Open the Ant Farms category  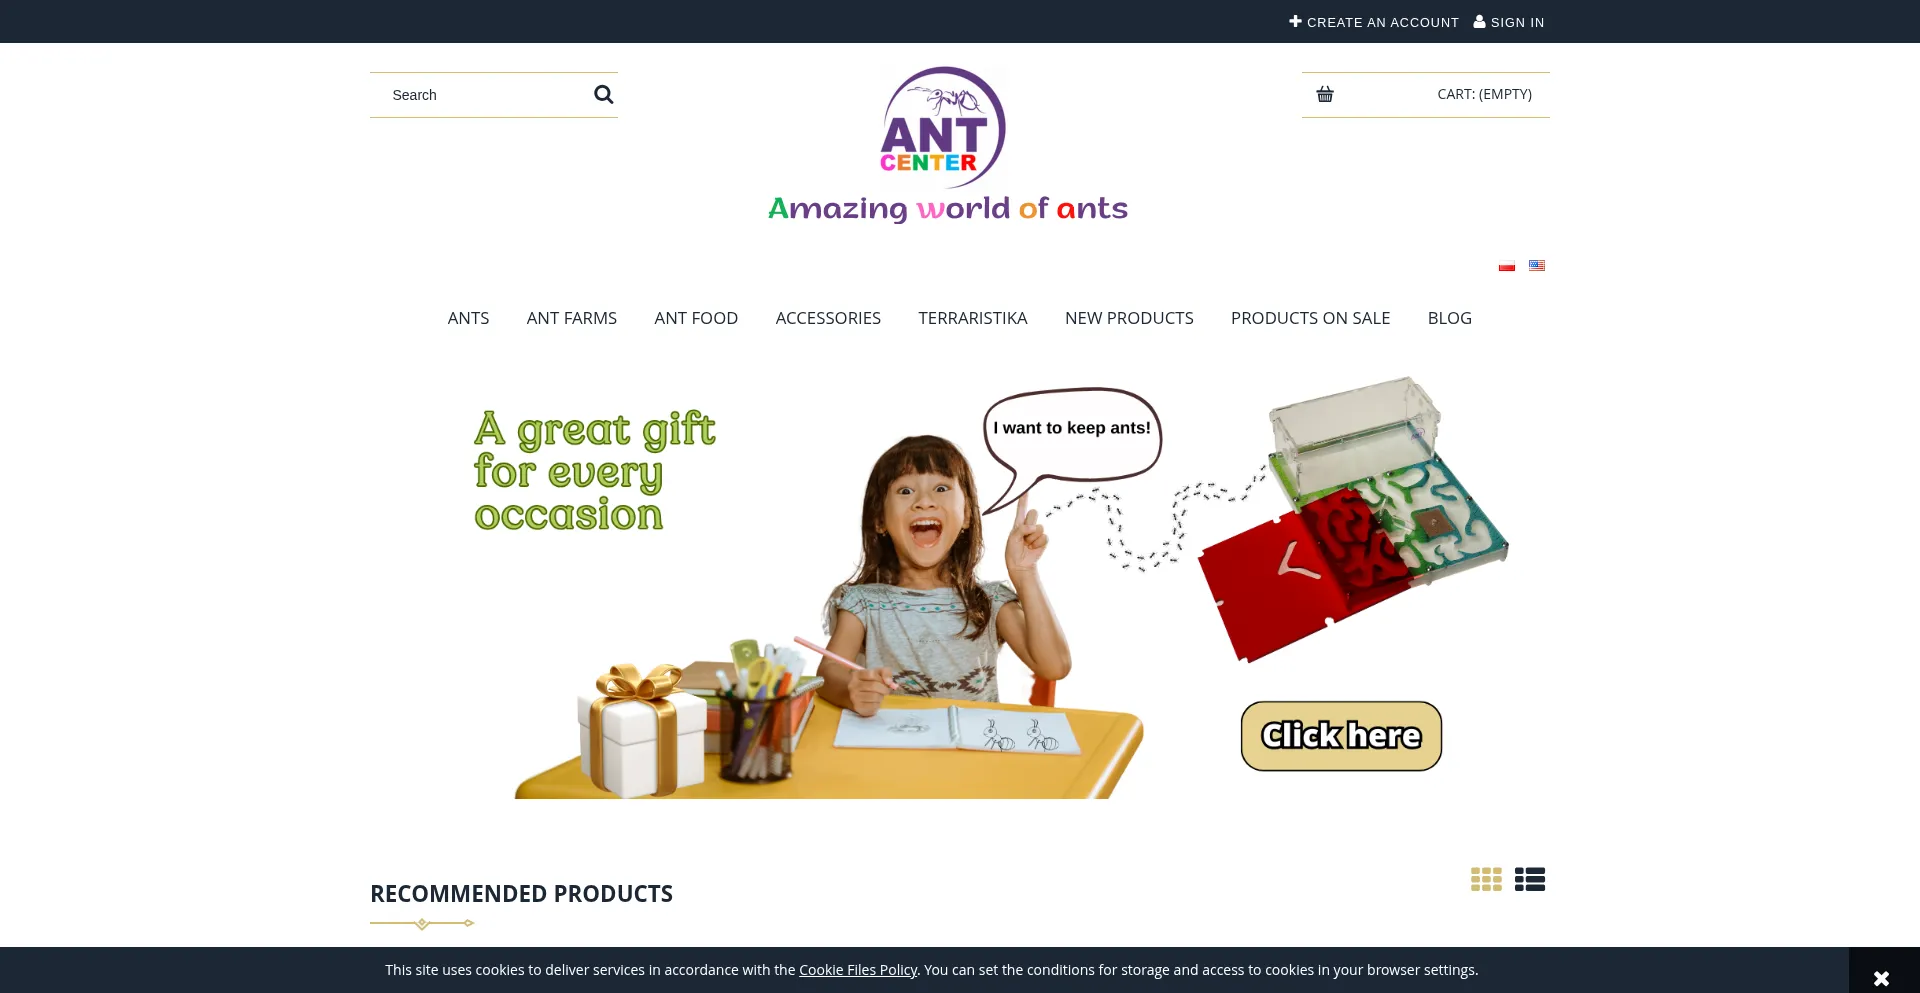(572, 318)
